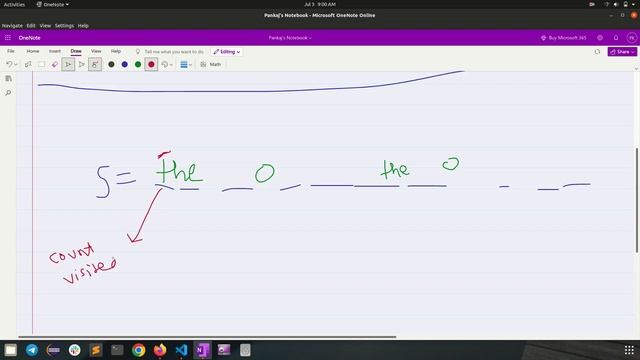This screenshot has width=640, height=360.
Task: Open the Settings window menu
Action: point(64,26)
